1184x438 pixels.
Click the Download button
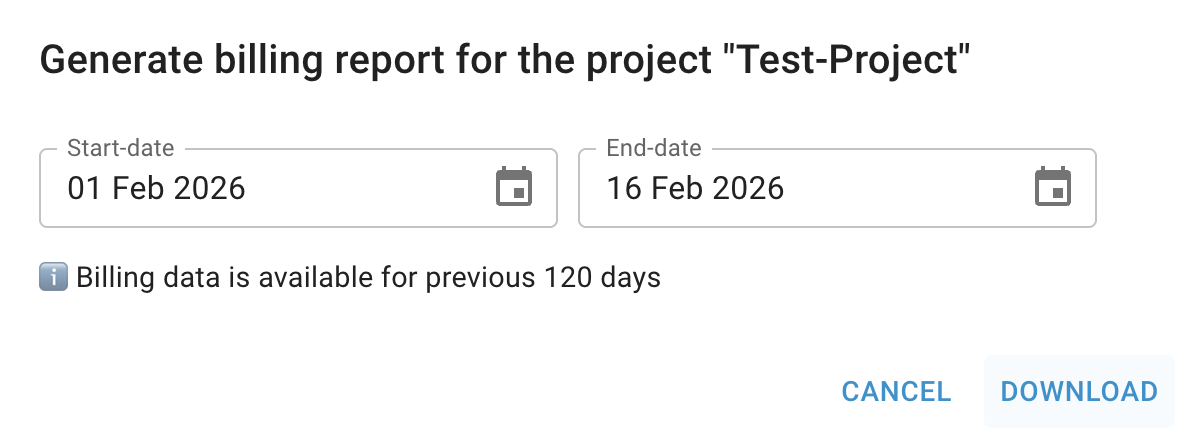pos(1079,391)
